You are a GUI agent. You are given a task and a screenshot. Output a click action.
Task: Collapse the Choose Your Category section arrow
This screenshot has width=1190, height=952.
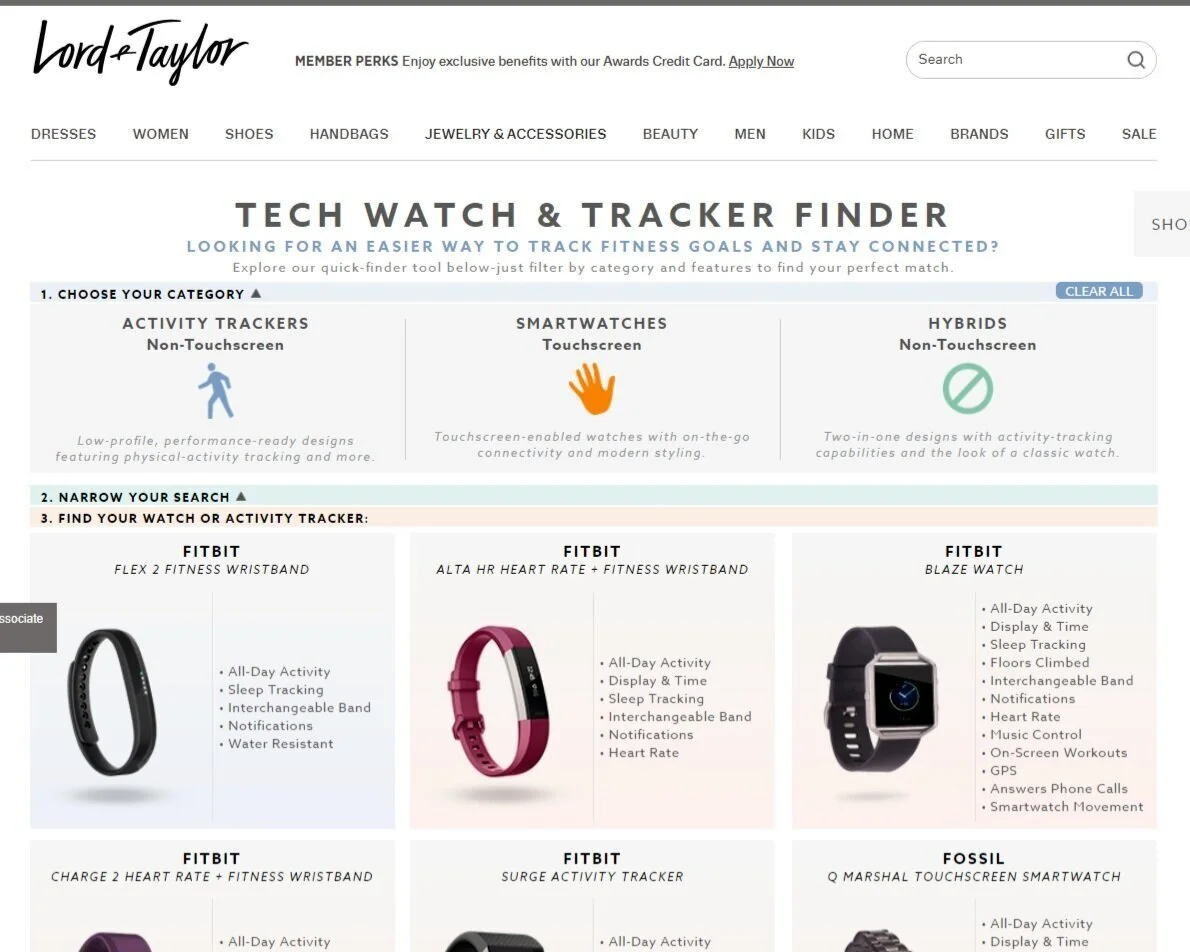pos(256,294)
